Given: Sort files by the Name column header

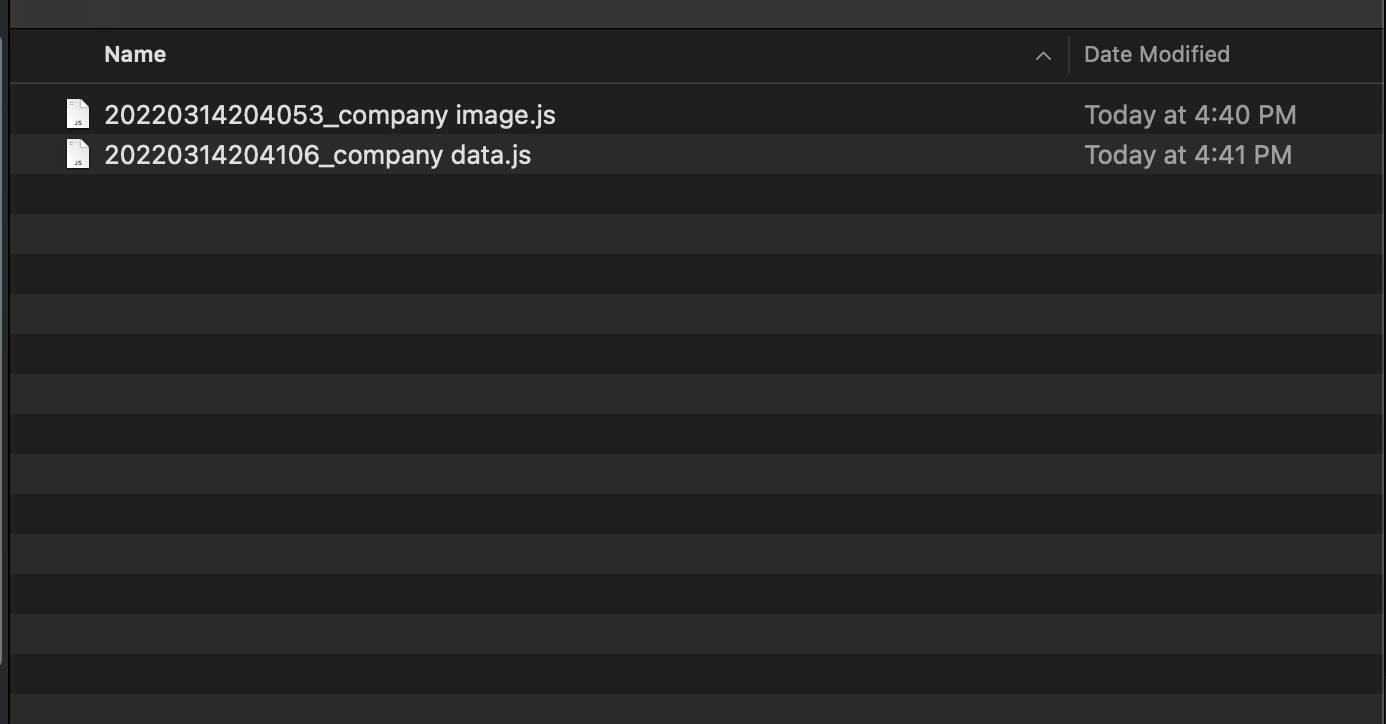Looking at the screenshot, I should [135, 55].
